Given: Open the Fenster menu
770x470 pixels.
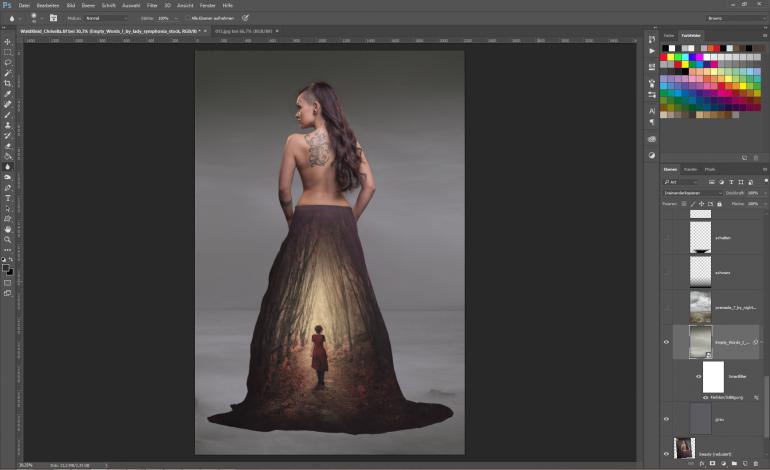Looking at the screenshot, I should (x=207, y=5).
